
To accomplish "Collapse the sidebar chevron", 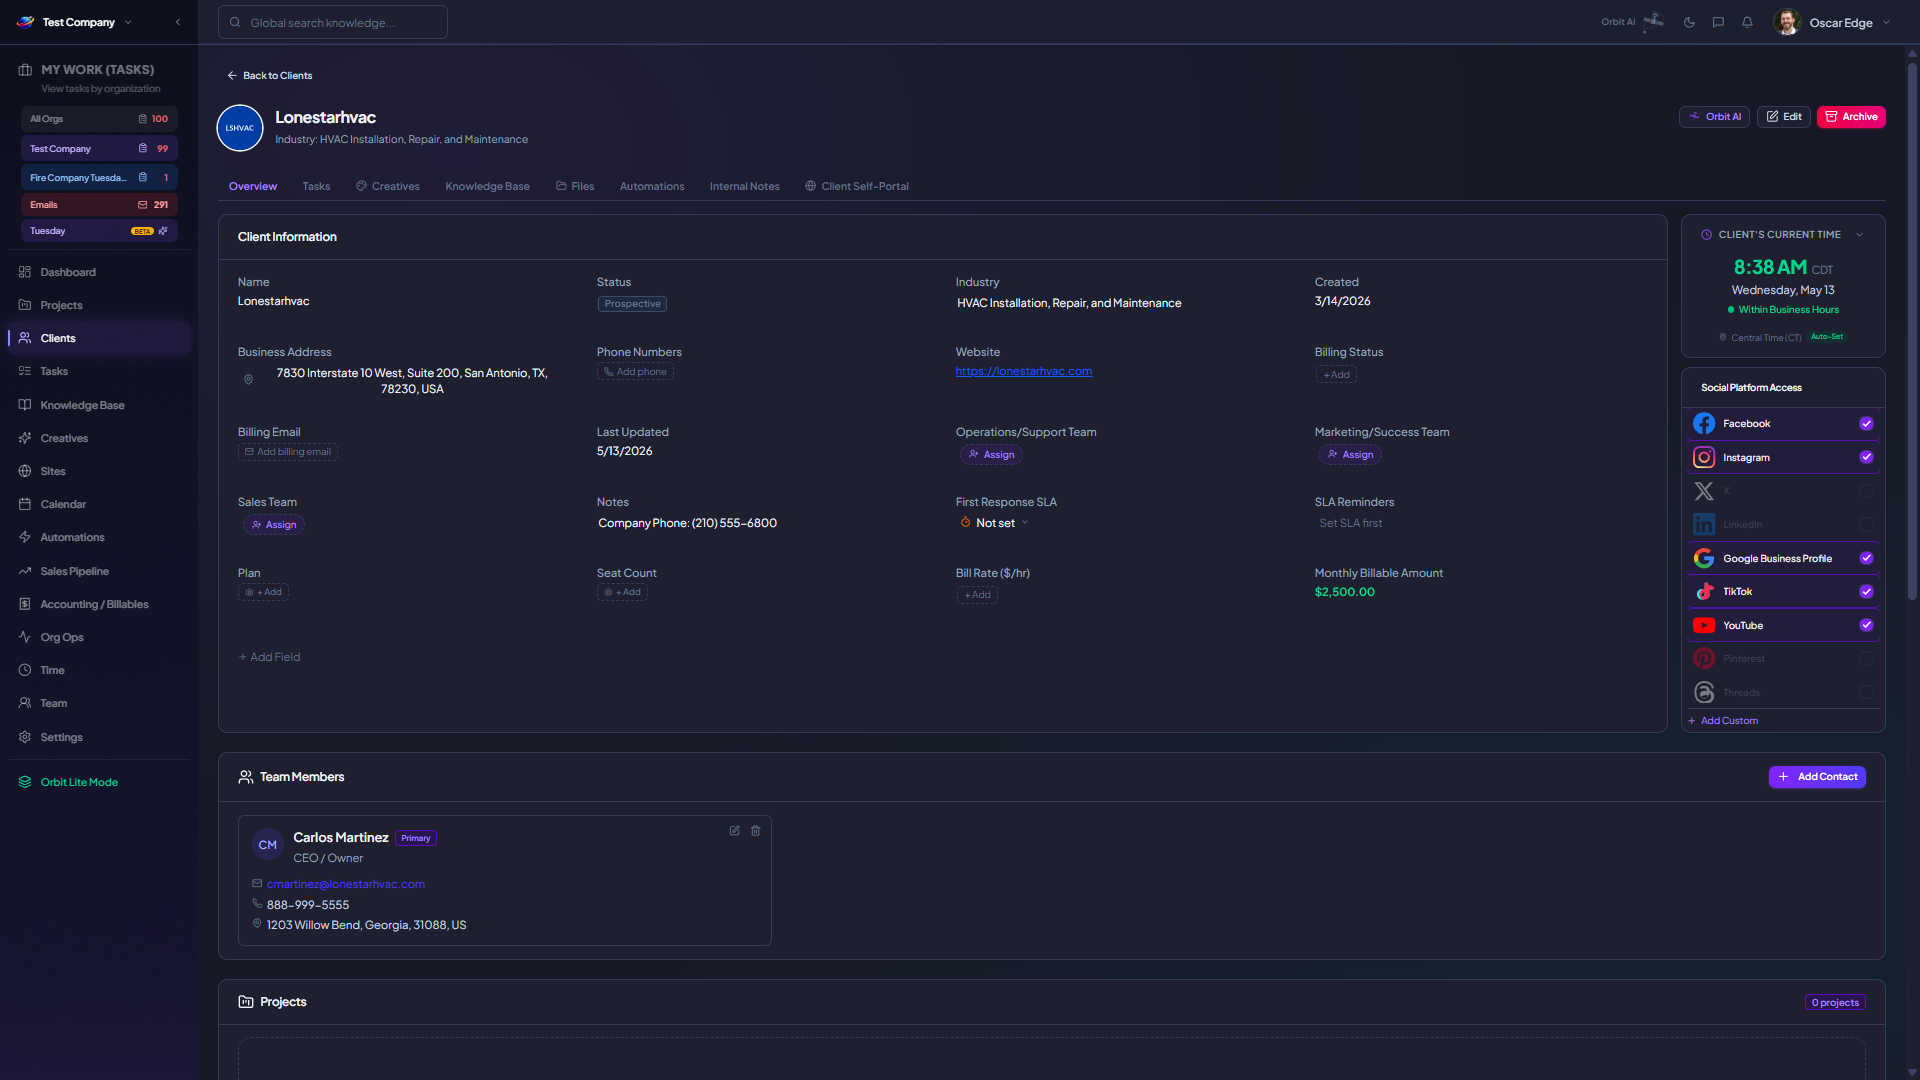I will click(x=178, y=22).
